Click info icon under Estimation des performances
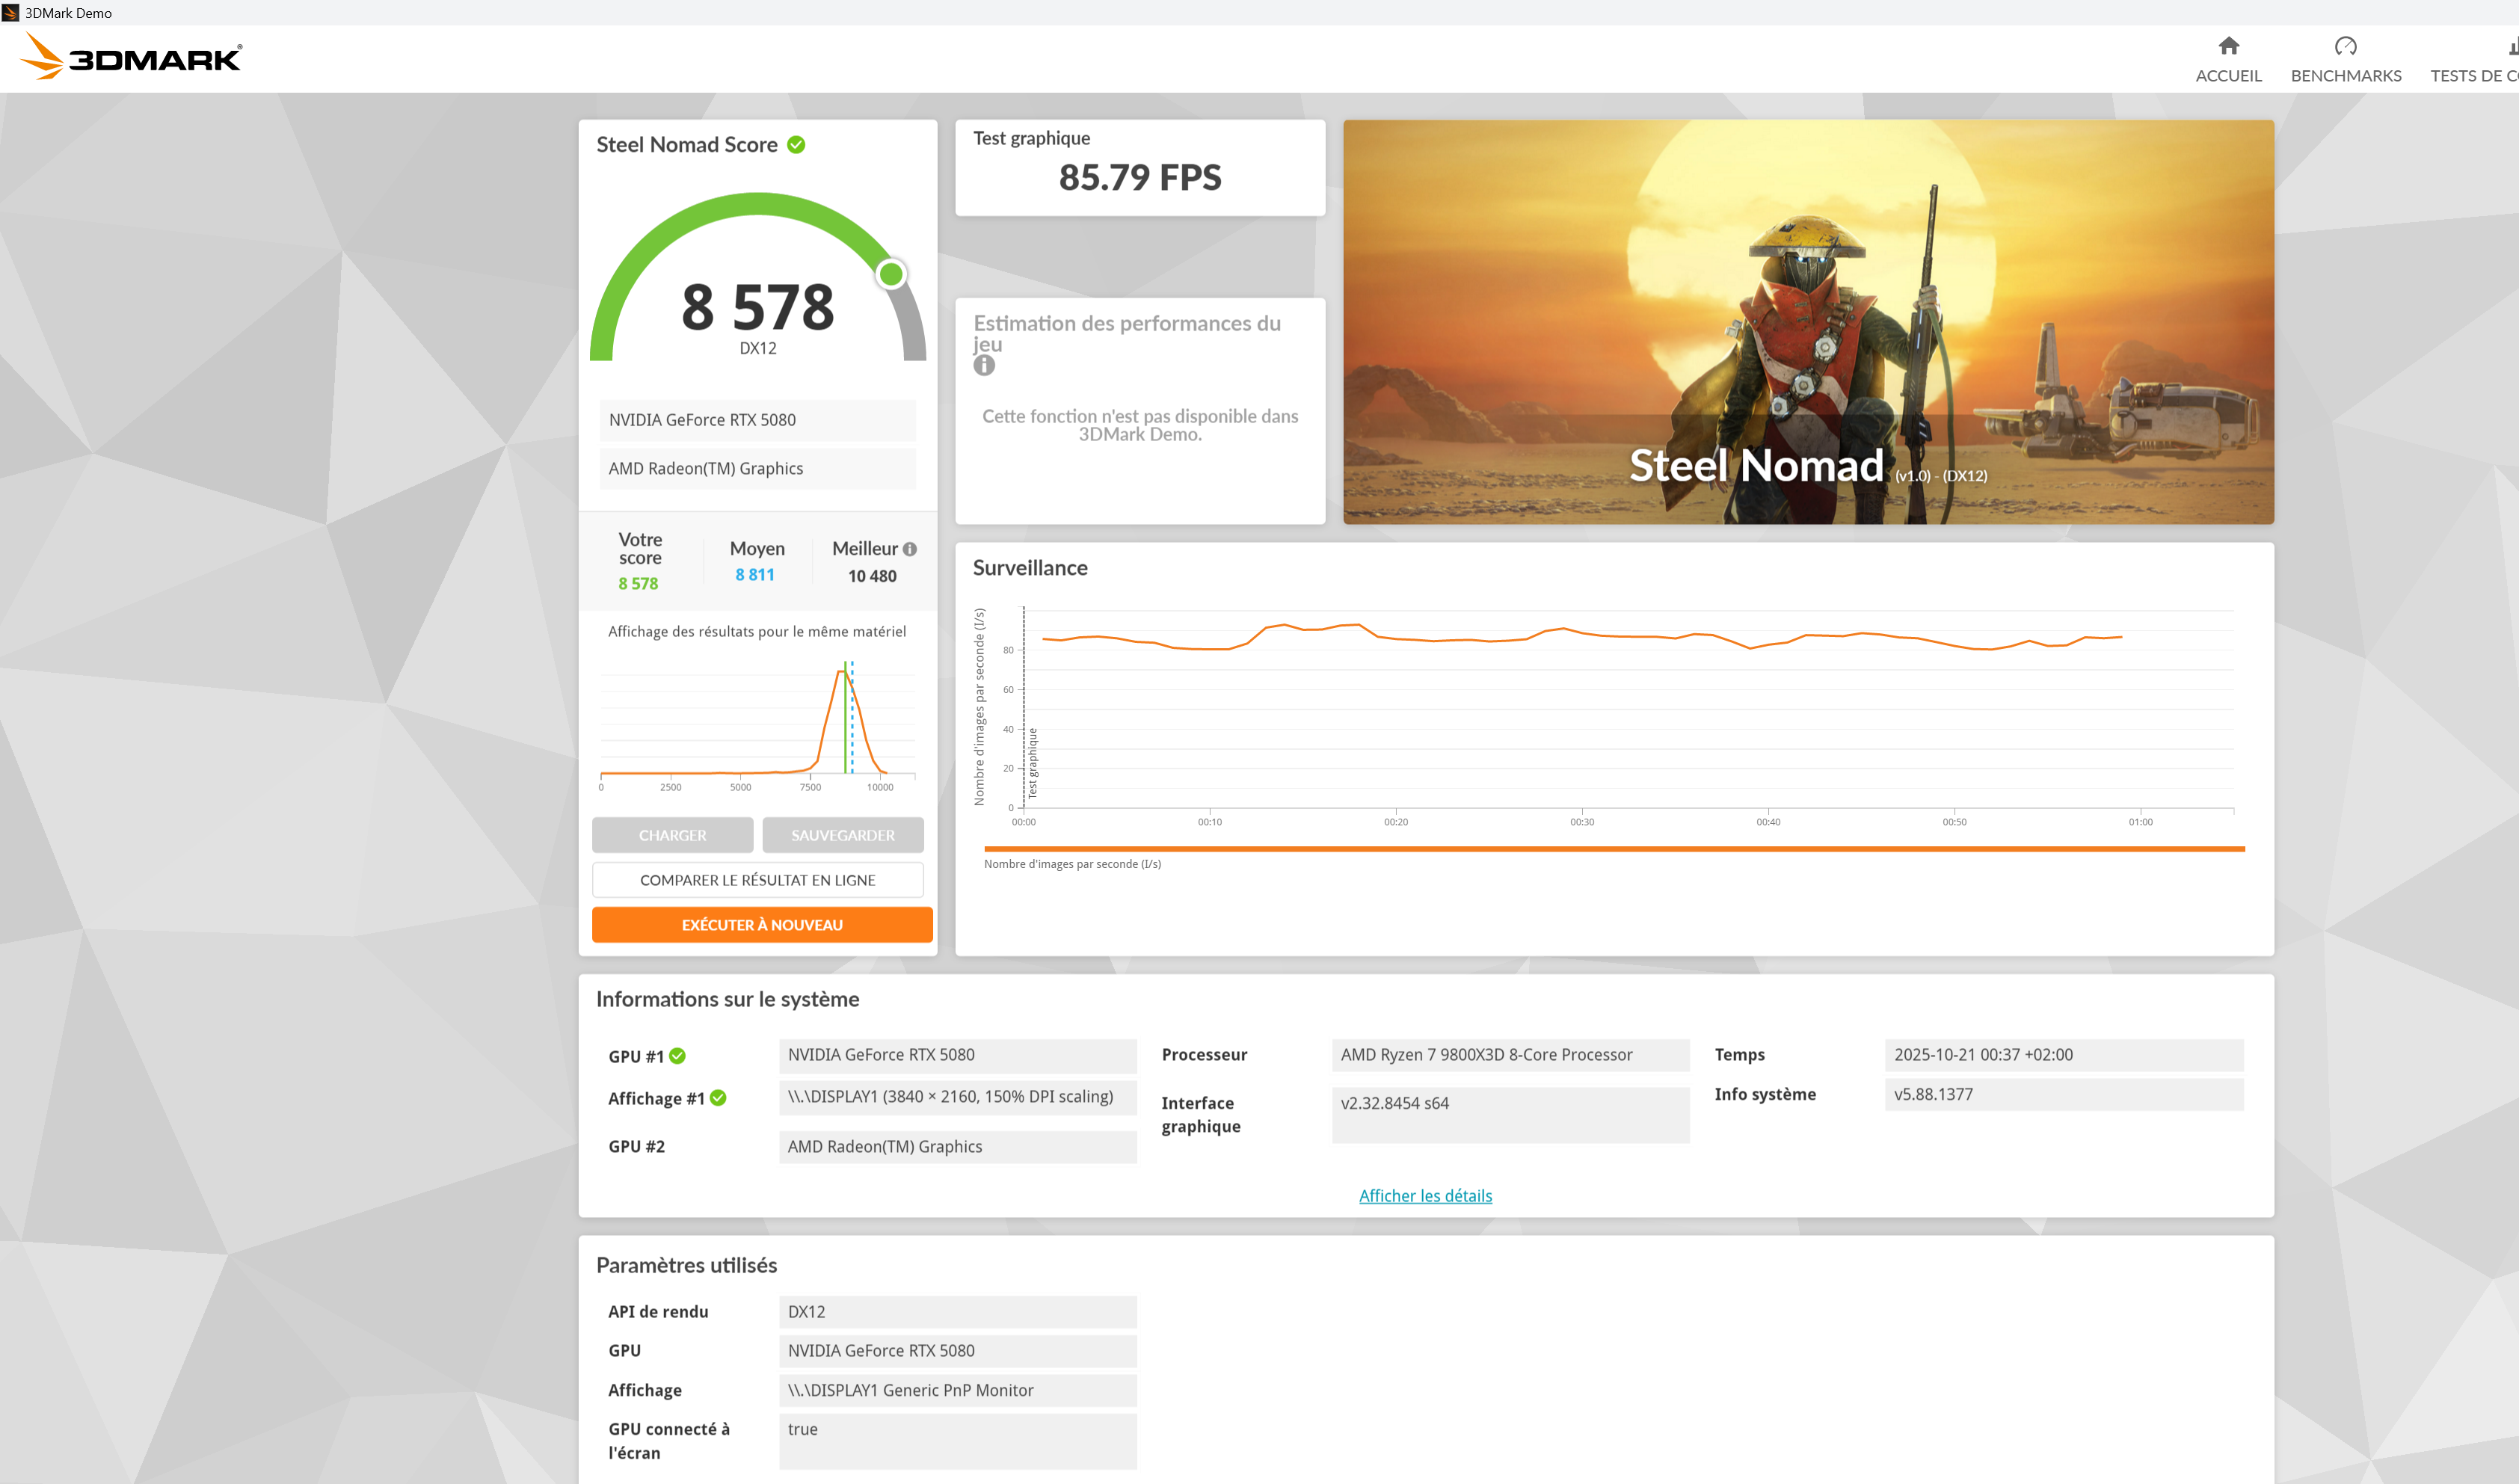 984,366
